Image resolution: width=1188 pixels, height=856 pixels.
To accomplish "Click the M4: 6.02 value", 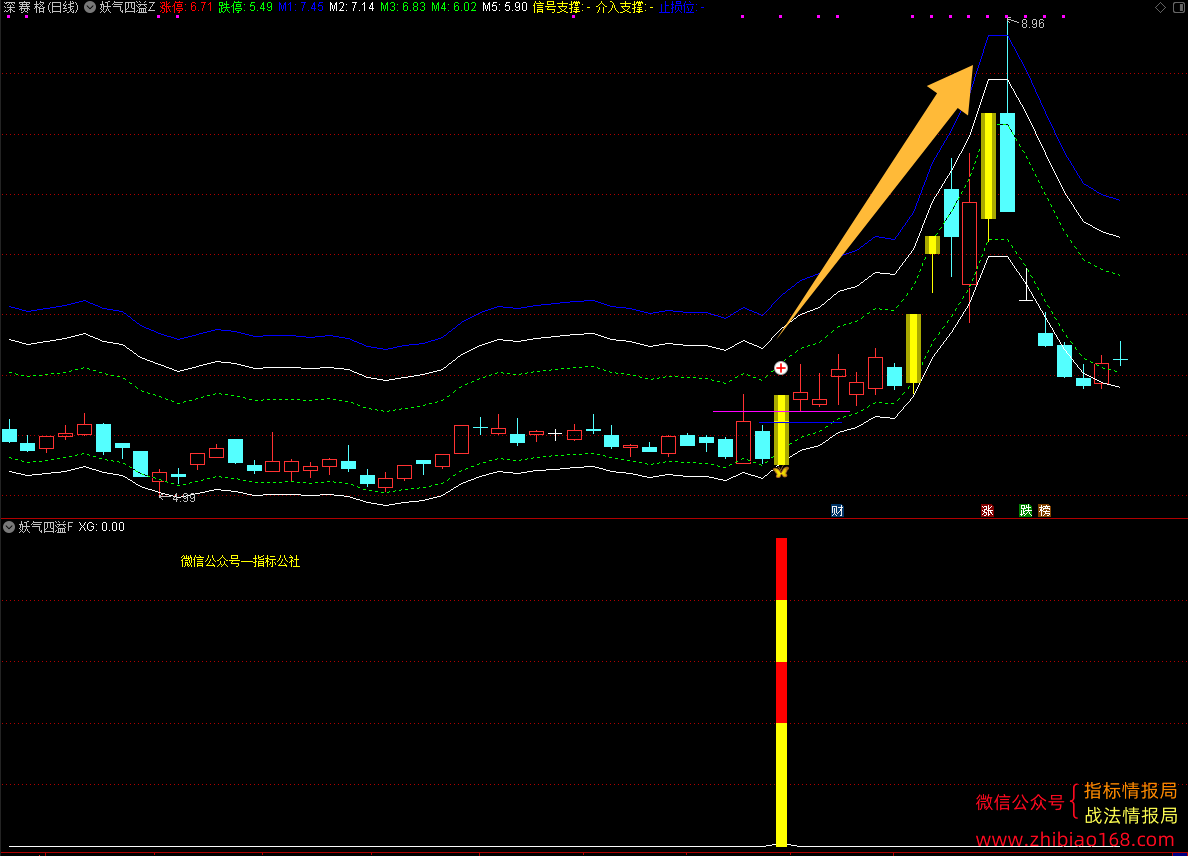I will click(x=454, y=8).
